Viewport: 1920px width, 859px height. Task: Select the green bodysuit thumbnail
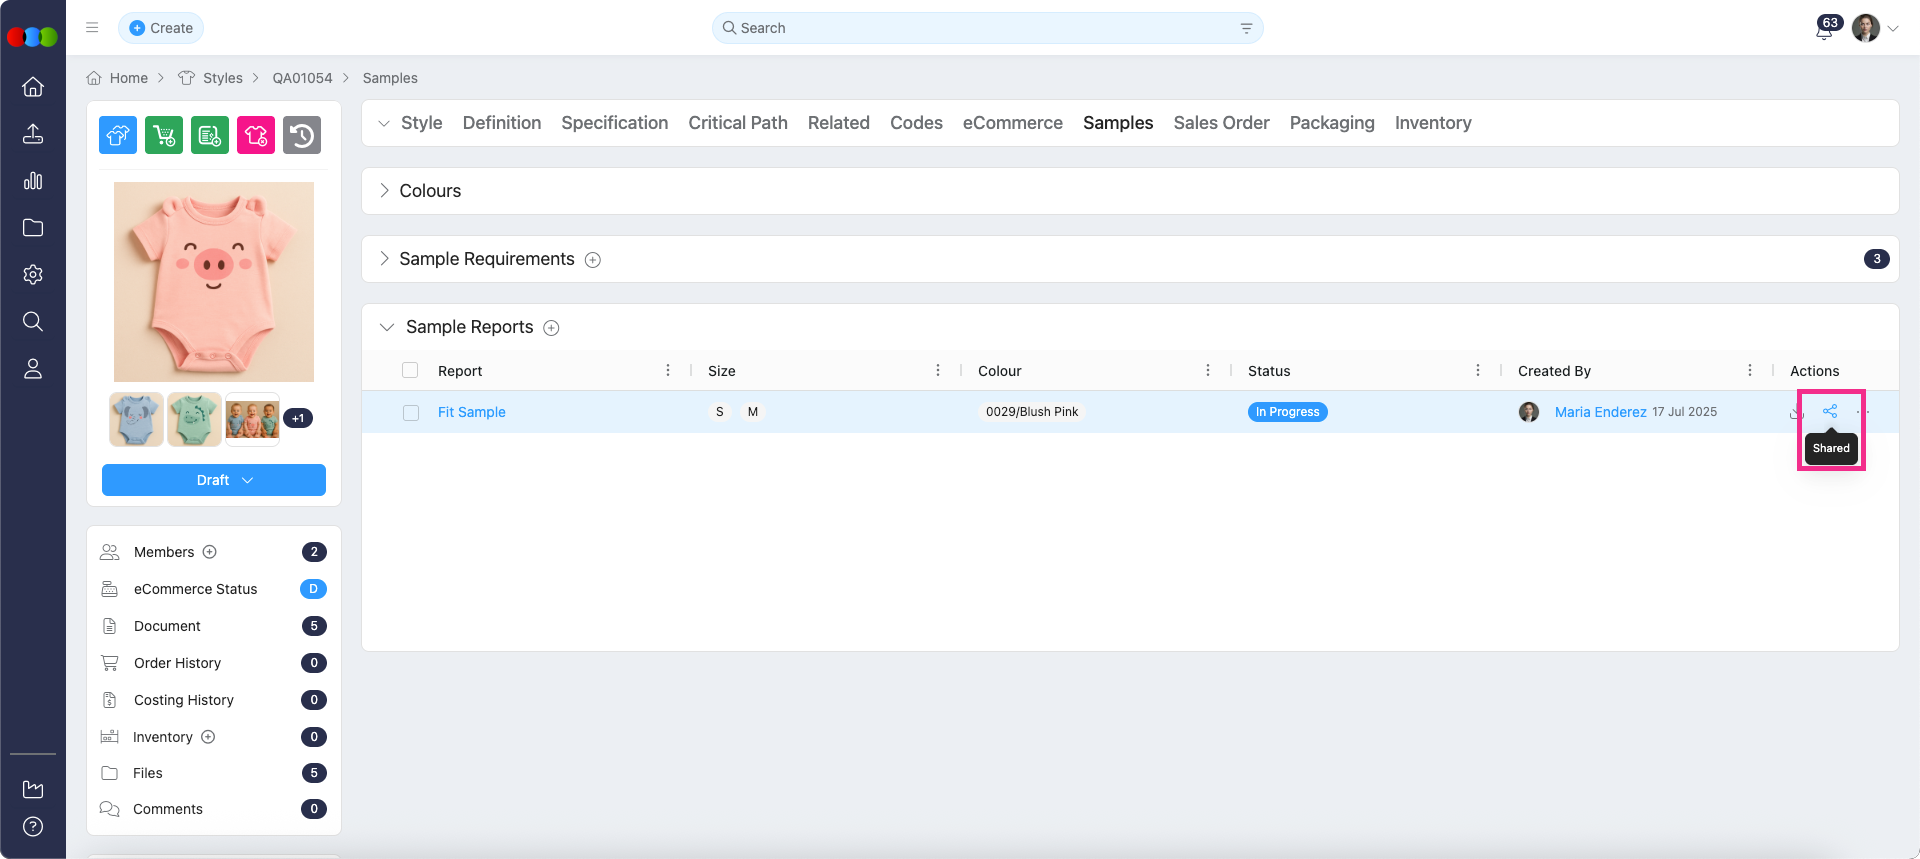[x=194, y=419]
